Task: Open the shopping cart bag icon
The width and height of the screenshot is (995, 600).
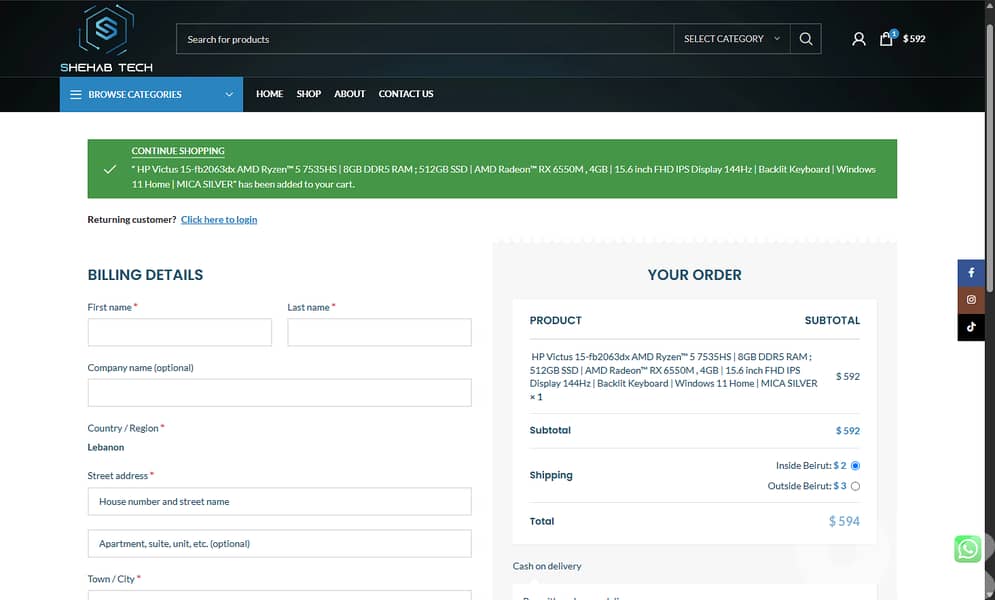Action: pyautogui.click(x=886, y=39)
